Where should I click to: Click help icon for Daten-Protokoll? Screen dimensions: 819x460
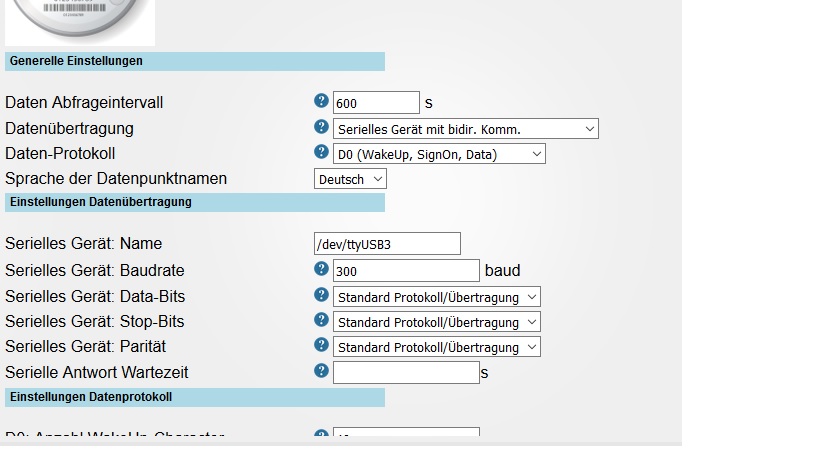click(321, 152)
